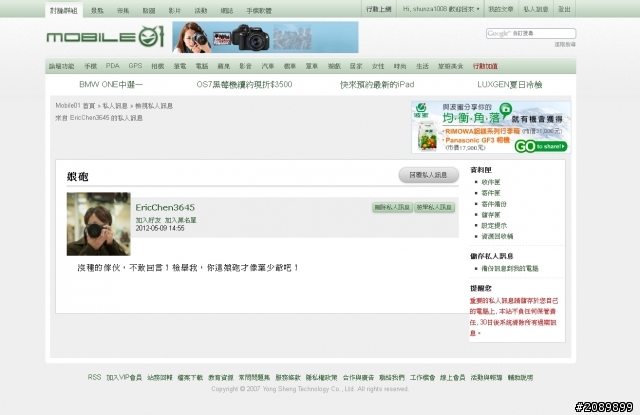Viewport: 640px width, 415px height.
Task: Open 寄件備份 in the sidebar
Action: (x=494, y=204)
